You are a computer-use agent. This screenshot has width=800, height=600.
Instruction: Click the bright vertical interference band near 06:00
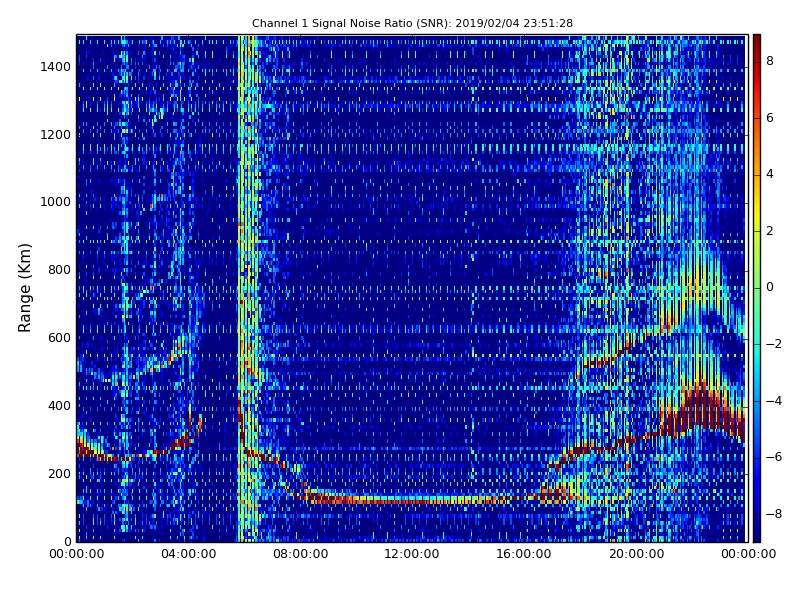click(248, 288)
